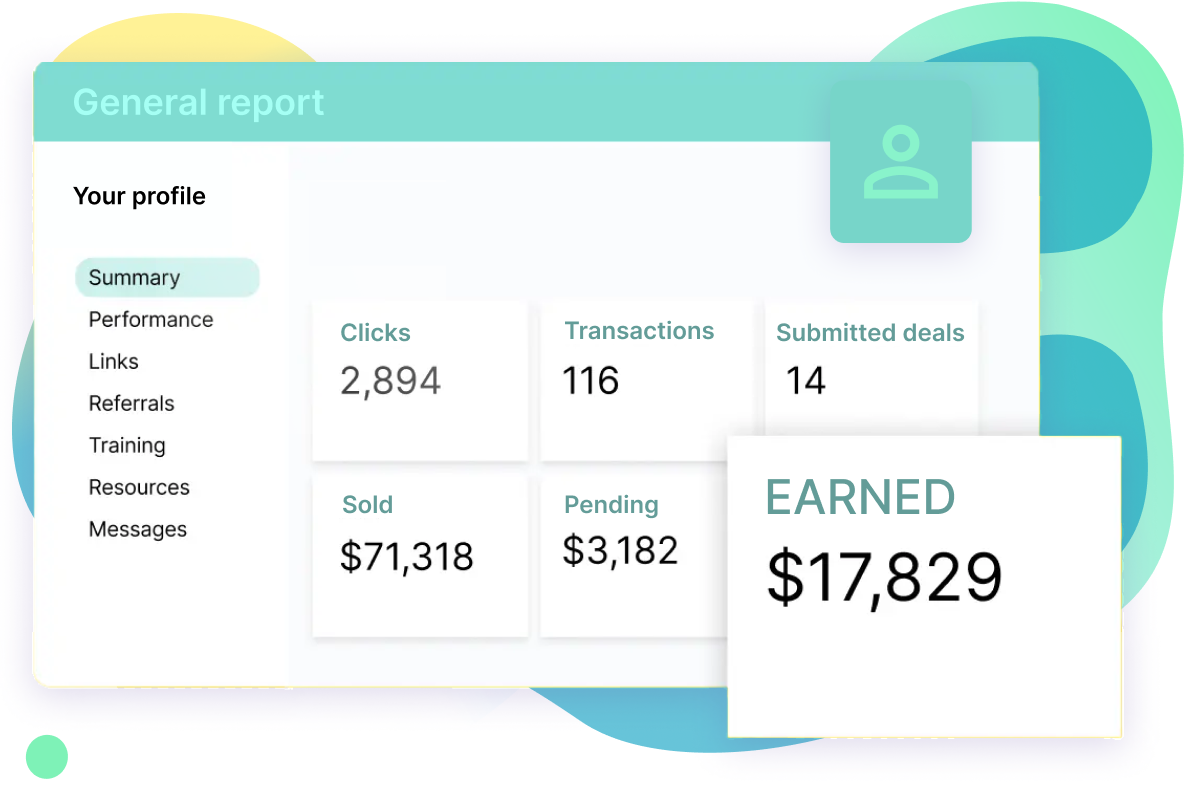
Task: Open the Performance section
Action: click(151, 320)
